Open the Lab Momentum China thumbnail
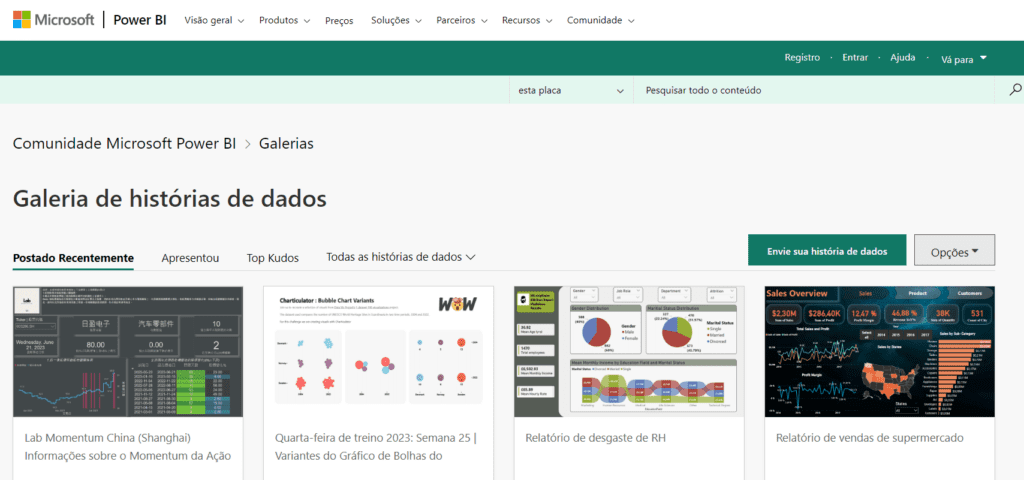The image size is (1024, 480). [x=128, y=351]
